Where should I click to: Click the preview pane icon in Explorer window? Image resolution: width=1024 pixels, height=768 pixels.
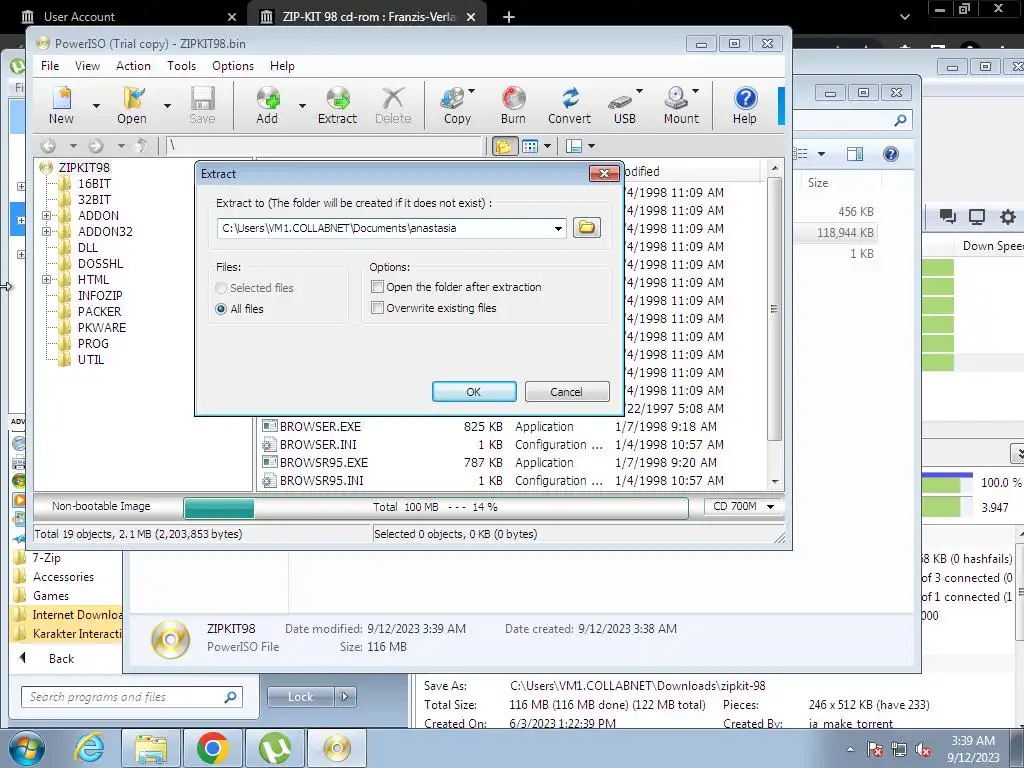tap(854, 154)
